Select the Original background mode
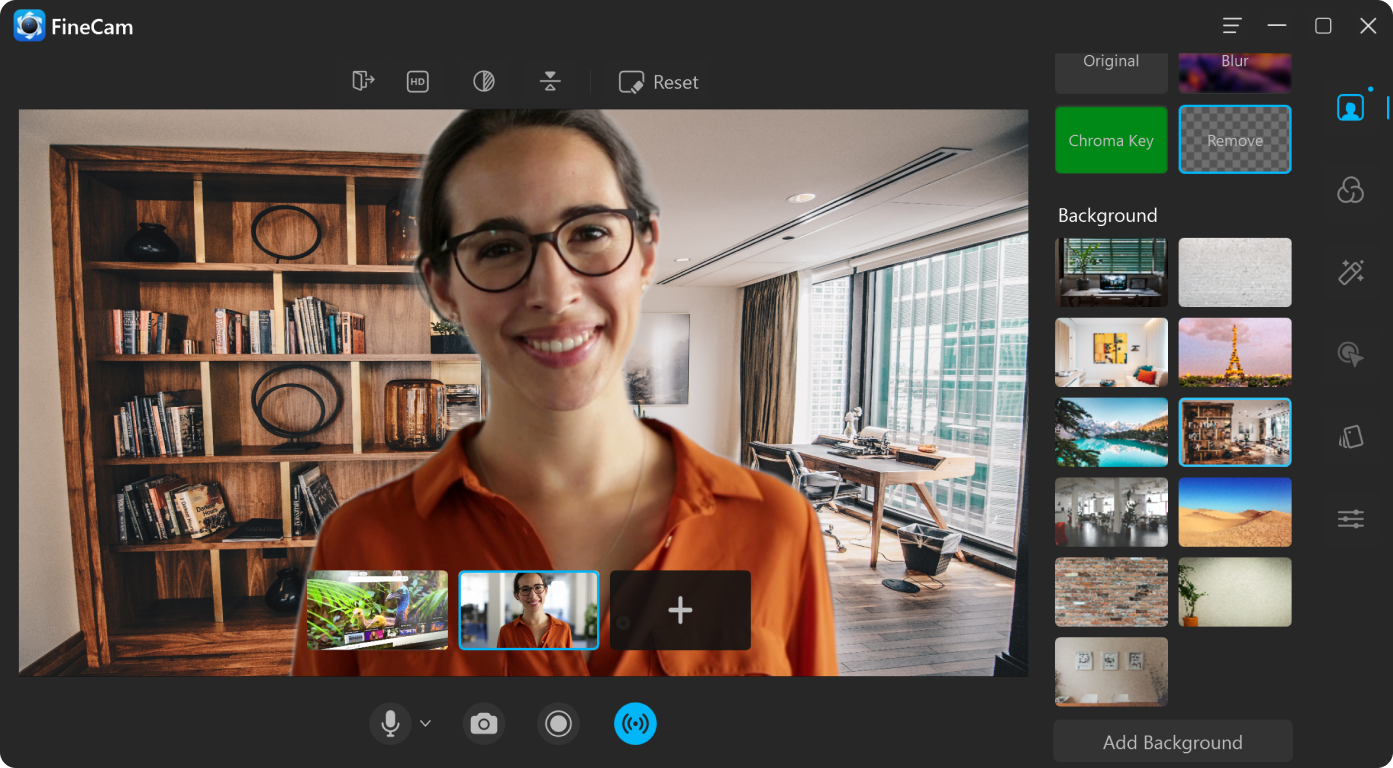This screenshot has width=1393, height=768. pos(1111,72)
